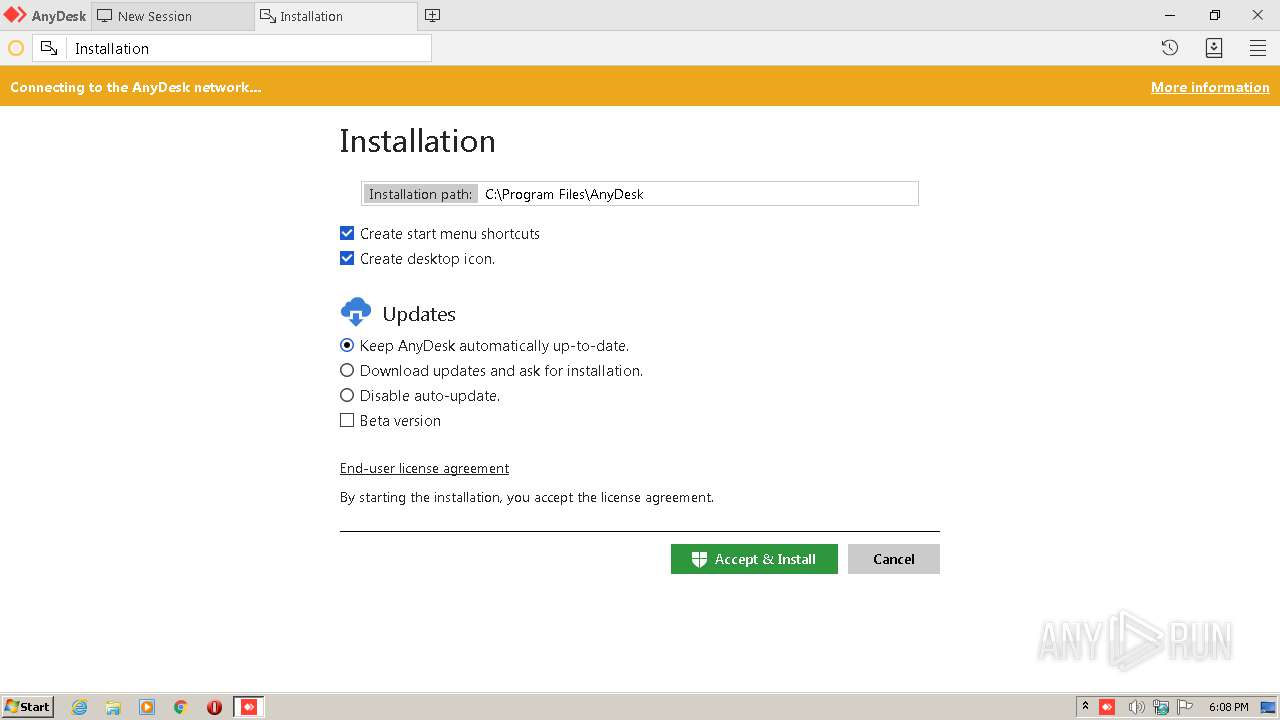Open Internet Explorer from taskbar
The width and height of the screenshot is (1280, 720).
[79, 707]
